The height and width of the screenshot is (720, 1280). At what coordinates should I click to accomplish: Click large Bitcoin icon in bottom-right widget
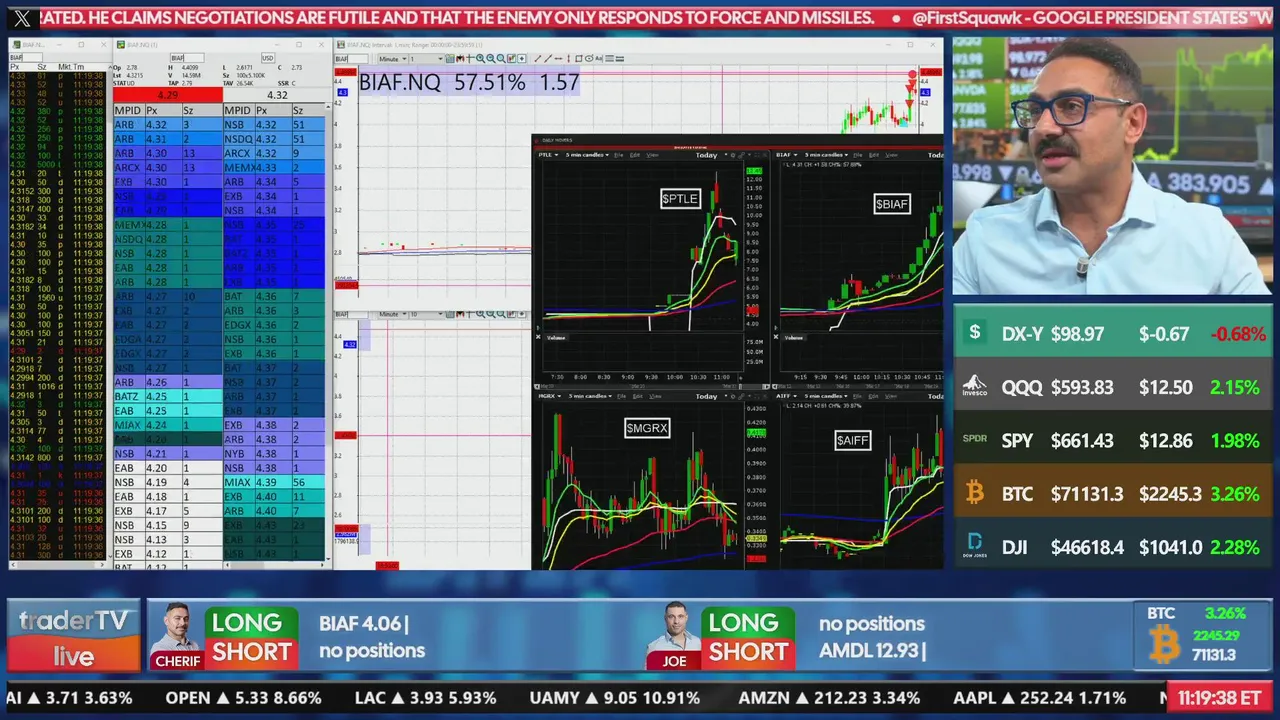point(1164,645)
